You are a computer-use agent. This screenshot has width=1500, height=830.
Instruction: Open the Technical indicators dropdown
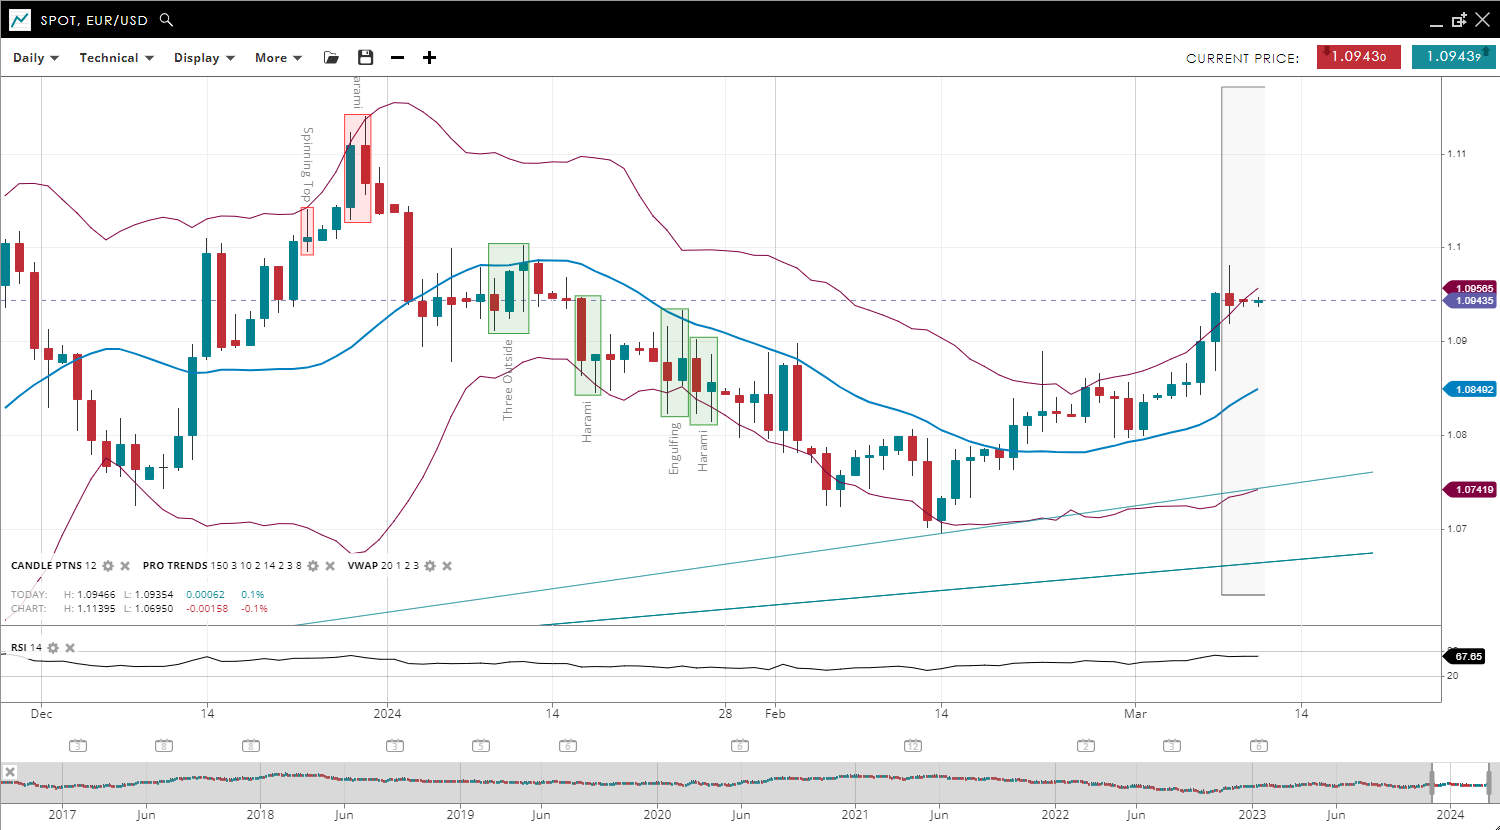(x=116, y=58)
